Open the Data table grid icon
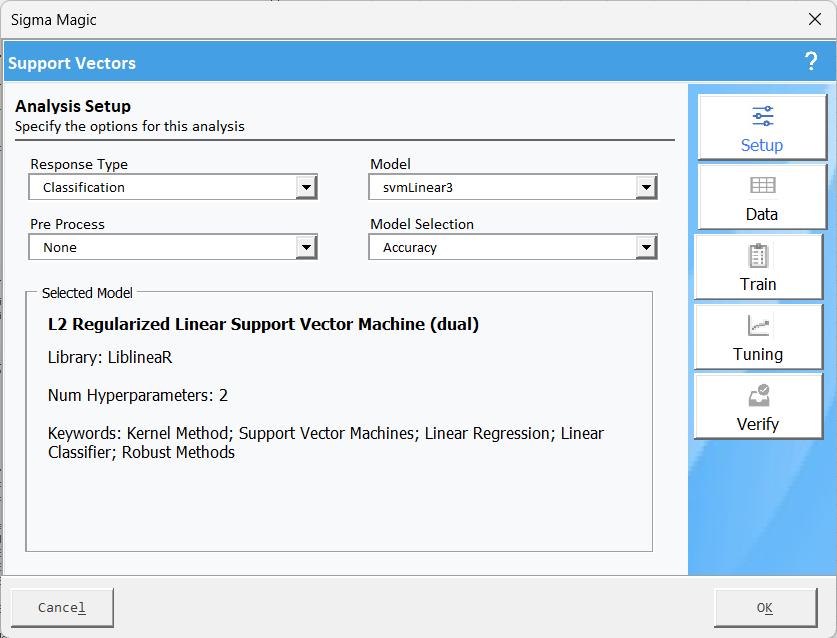 (x=762, y=186)
